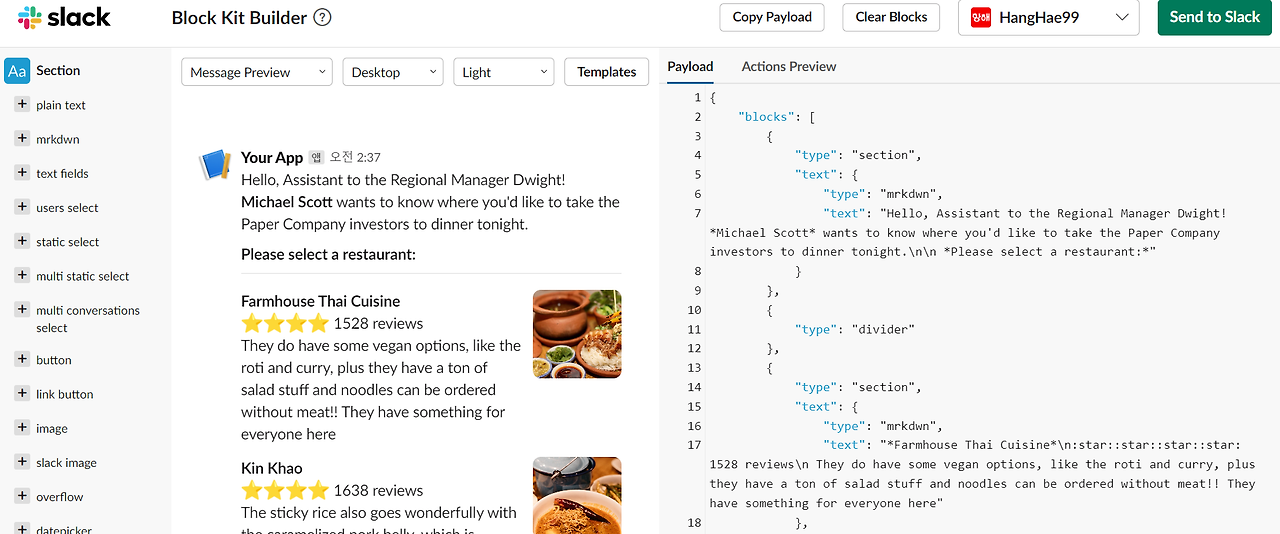Switch to the Payload tab
This screenshot has height=534, width=1280.
(x=690, y=66)
